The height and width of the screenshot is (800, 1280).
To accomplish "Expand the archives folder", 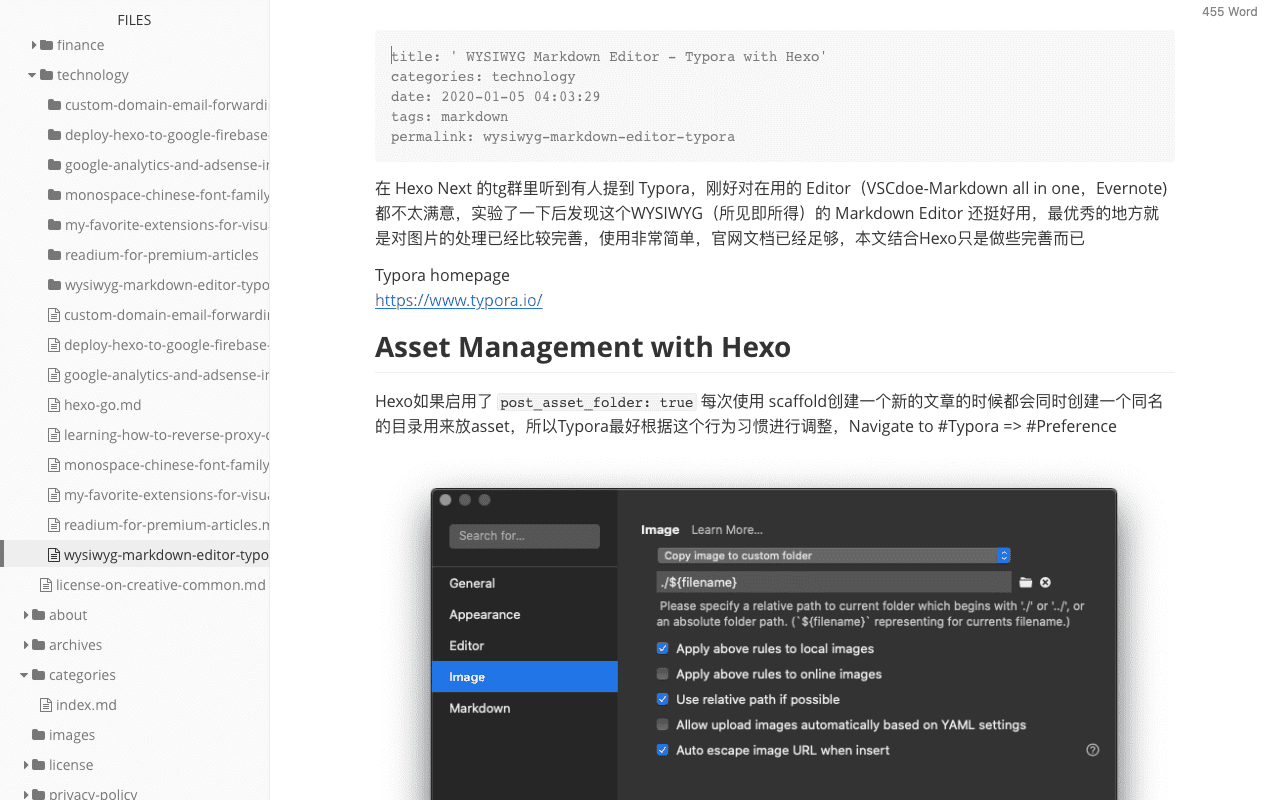I will [26, 645].
